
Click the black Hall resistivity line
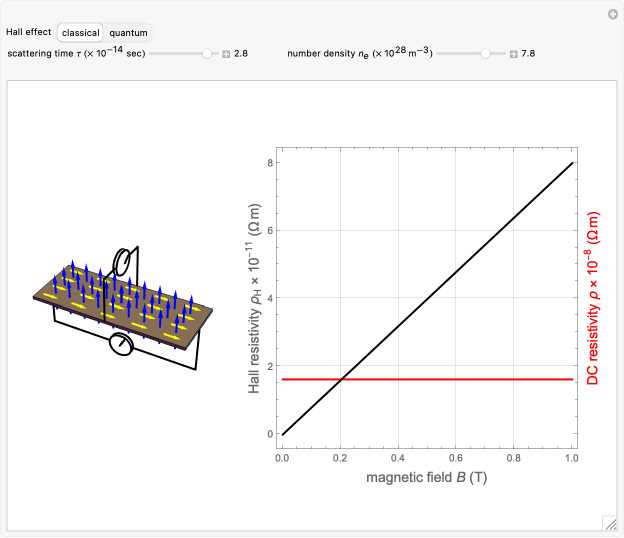(428, 298)
